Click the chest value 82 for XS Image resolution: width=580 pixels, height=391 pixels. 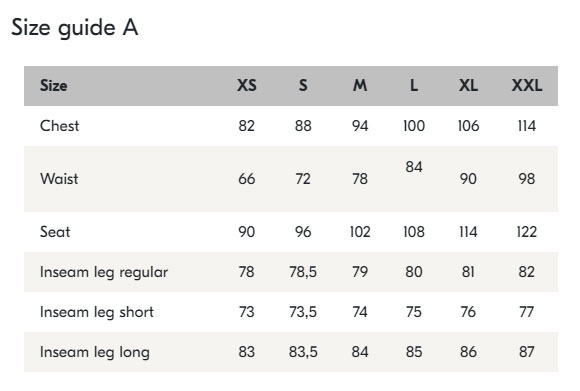click(247, 126)
